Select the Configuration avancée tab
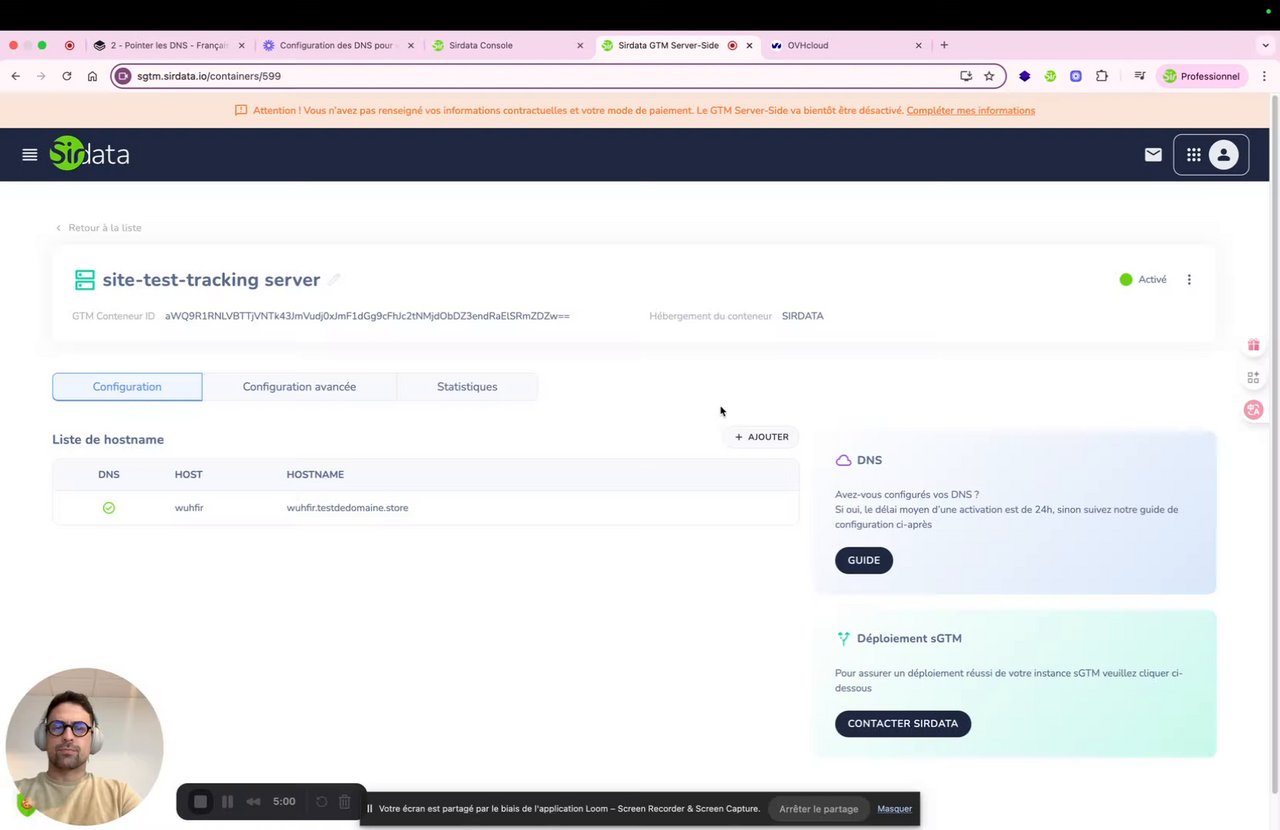The image size is (1280, 830). (x=299, y=387)
